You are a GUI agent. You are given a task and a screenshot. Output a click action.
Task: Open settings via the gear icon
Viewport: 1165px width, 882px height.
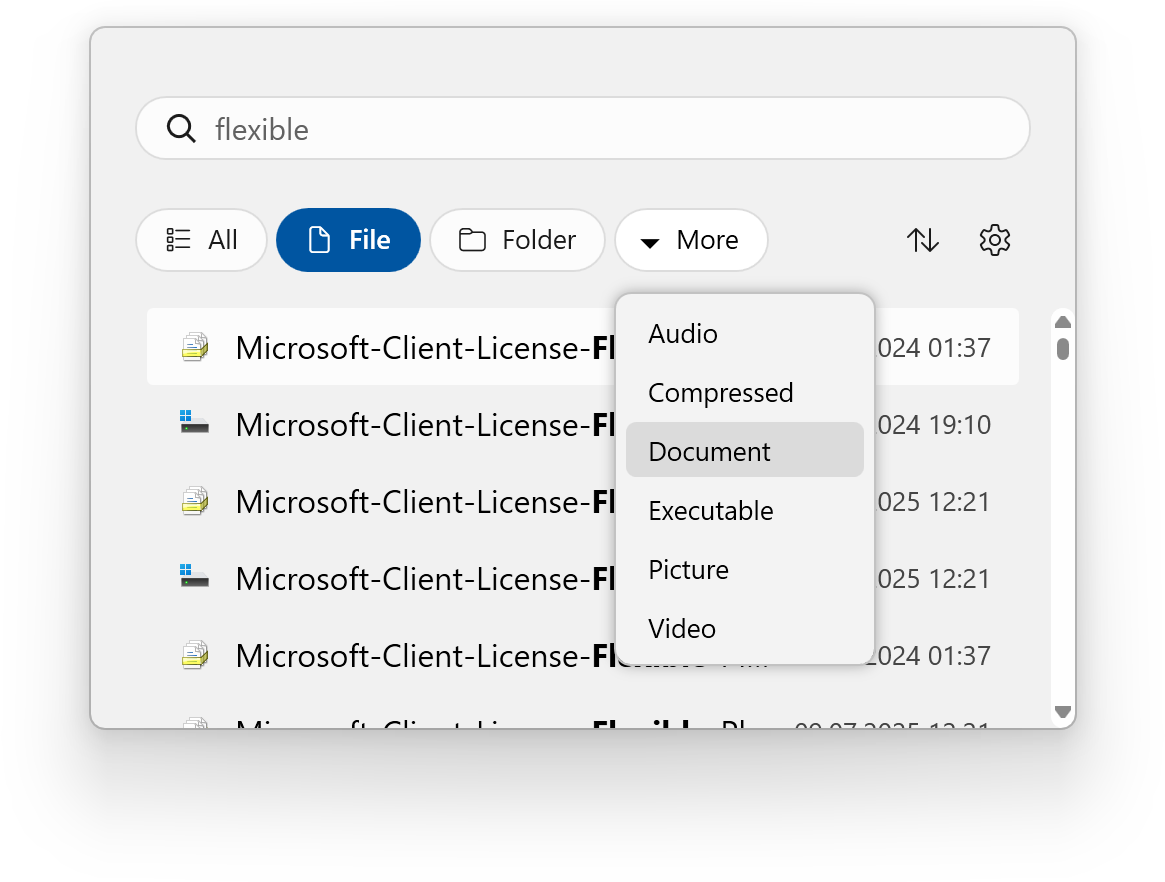994,240
